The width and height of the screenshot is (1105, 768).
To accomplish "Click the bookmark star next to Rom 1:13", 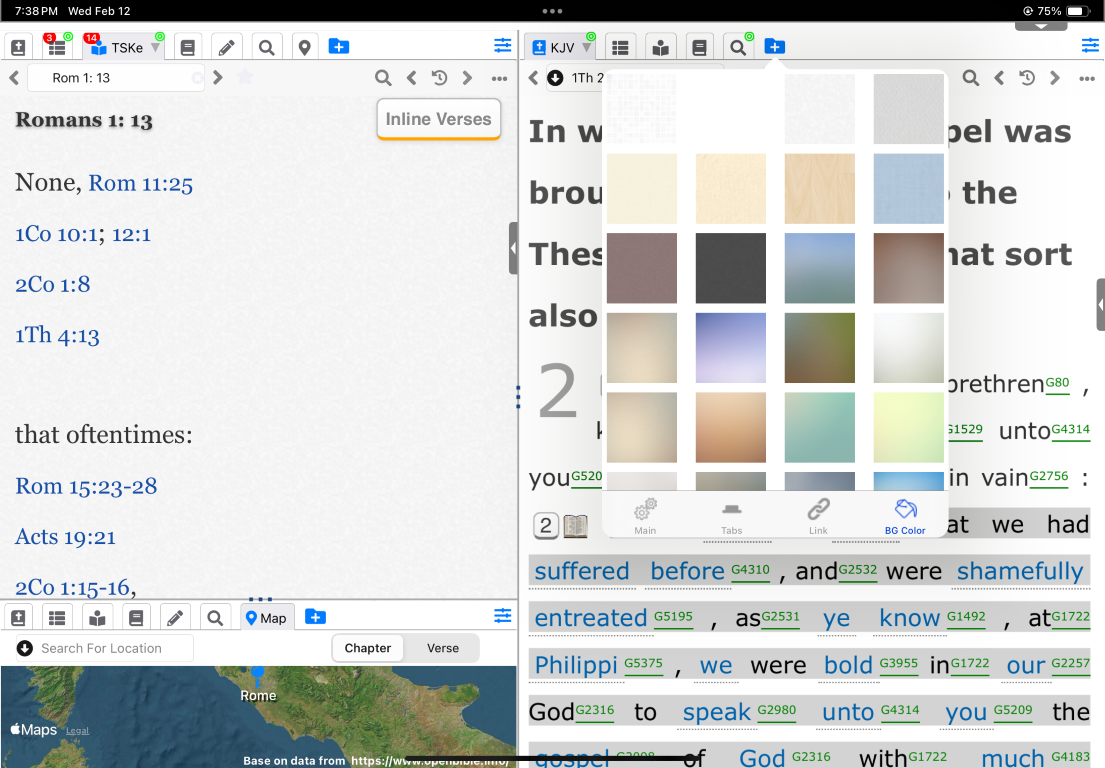I will tap(245, 78).
